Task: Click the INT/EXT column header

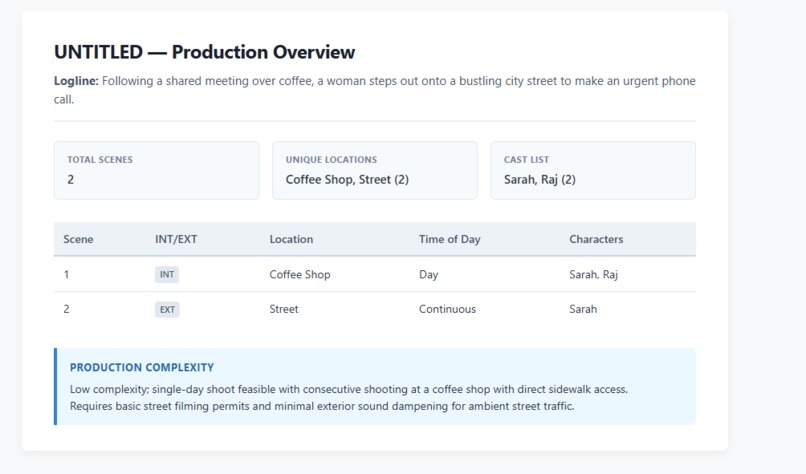Action: point(176,239)
